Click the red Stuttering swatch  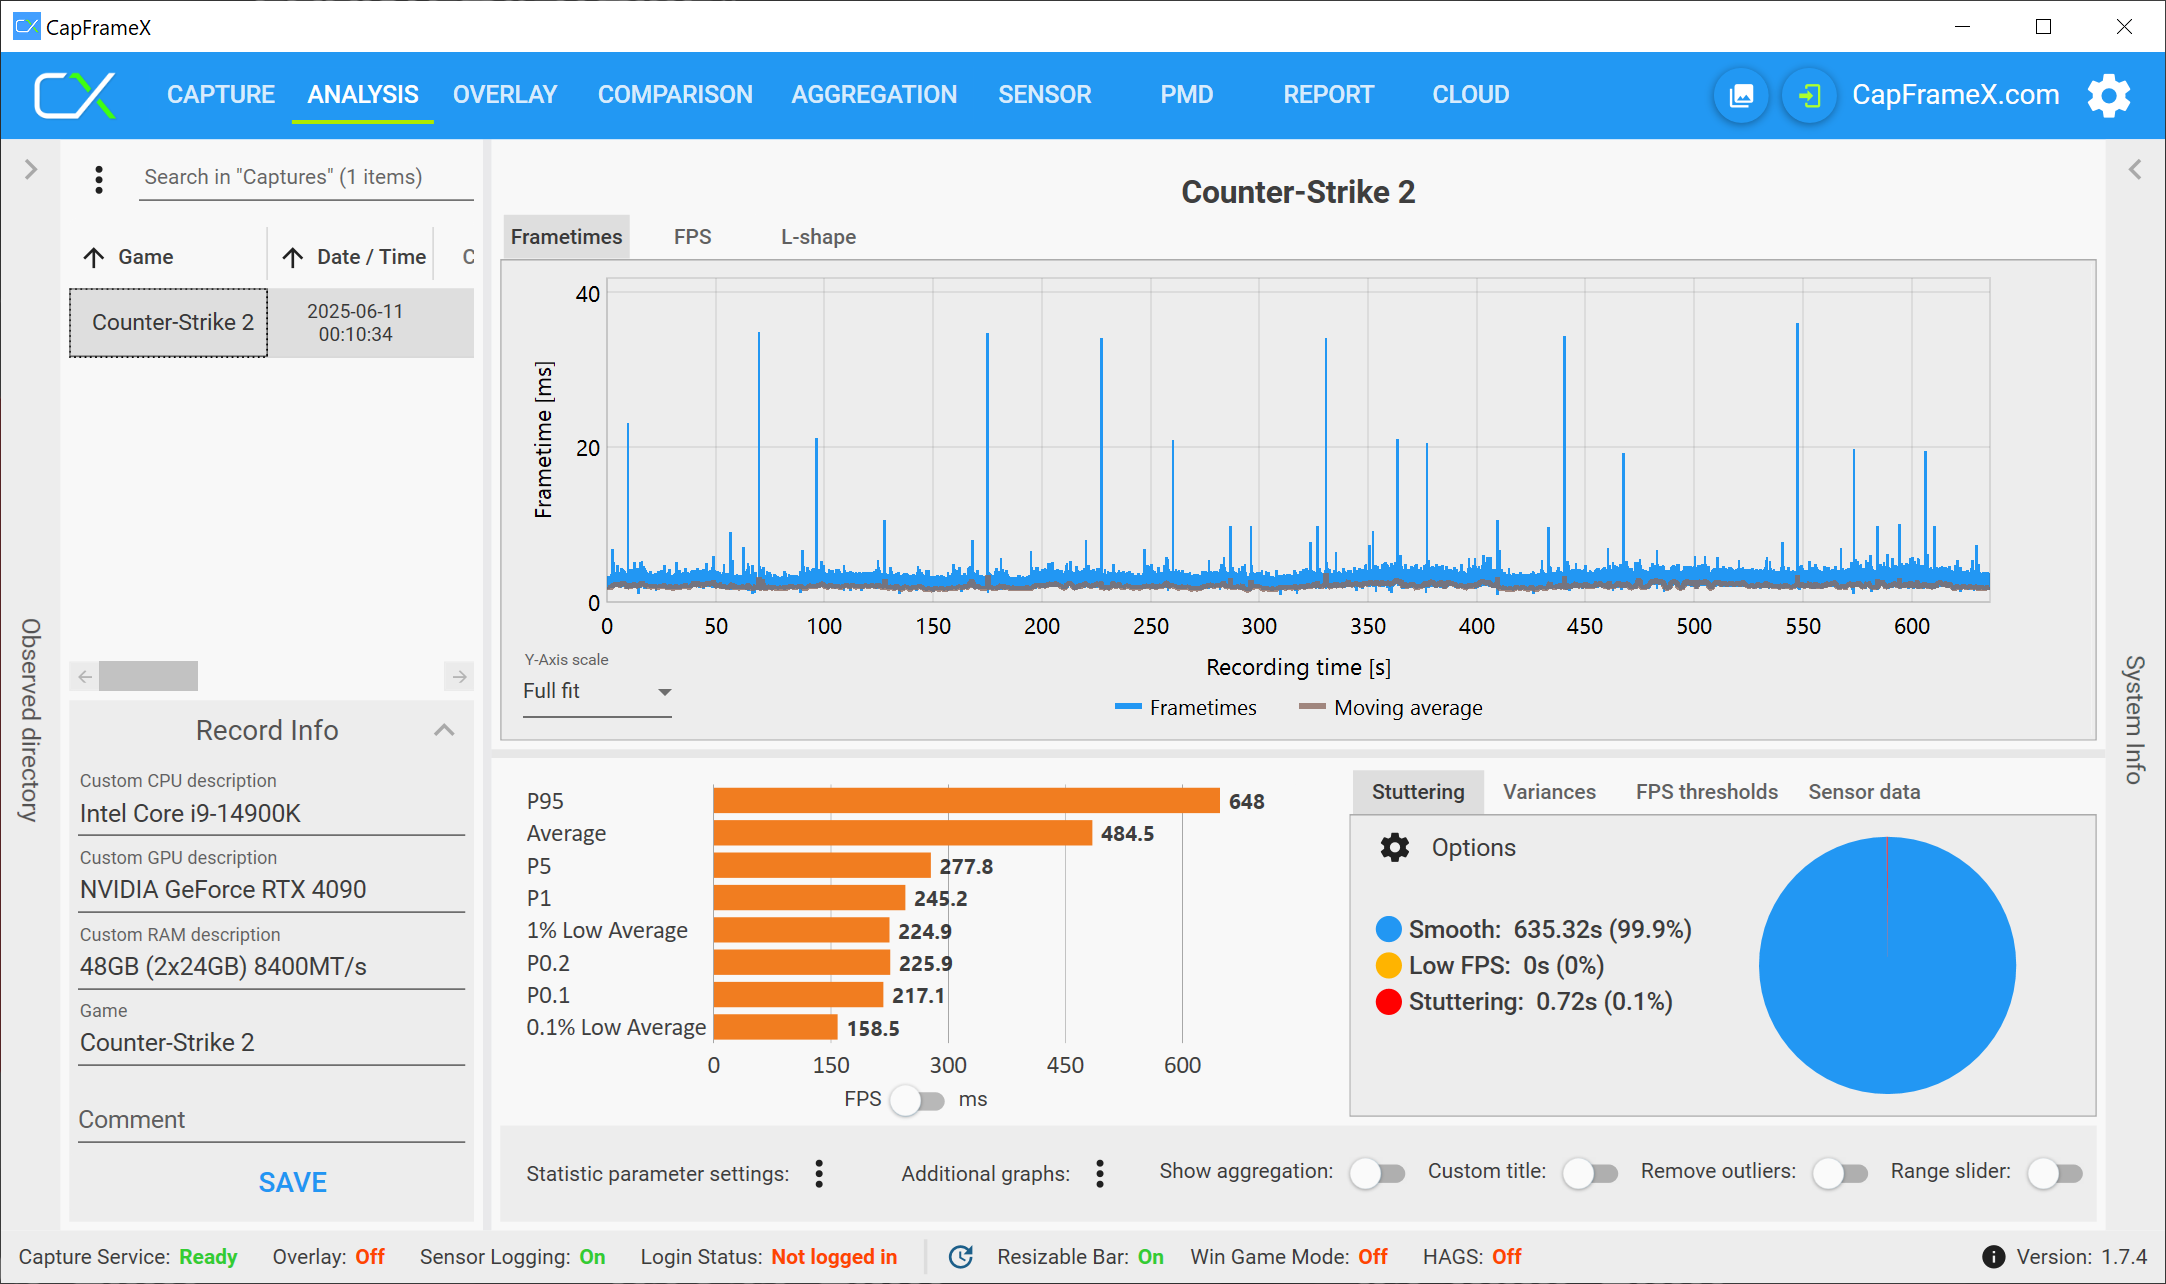click(1388, 1002)
